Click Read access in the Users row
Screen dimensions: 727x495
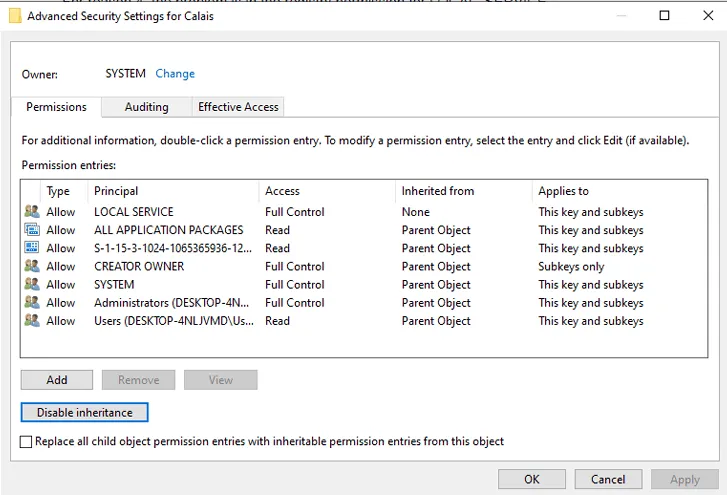277,320
